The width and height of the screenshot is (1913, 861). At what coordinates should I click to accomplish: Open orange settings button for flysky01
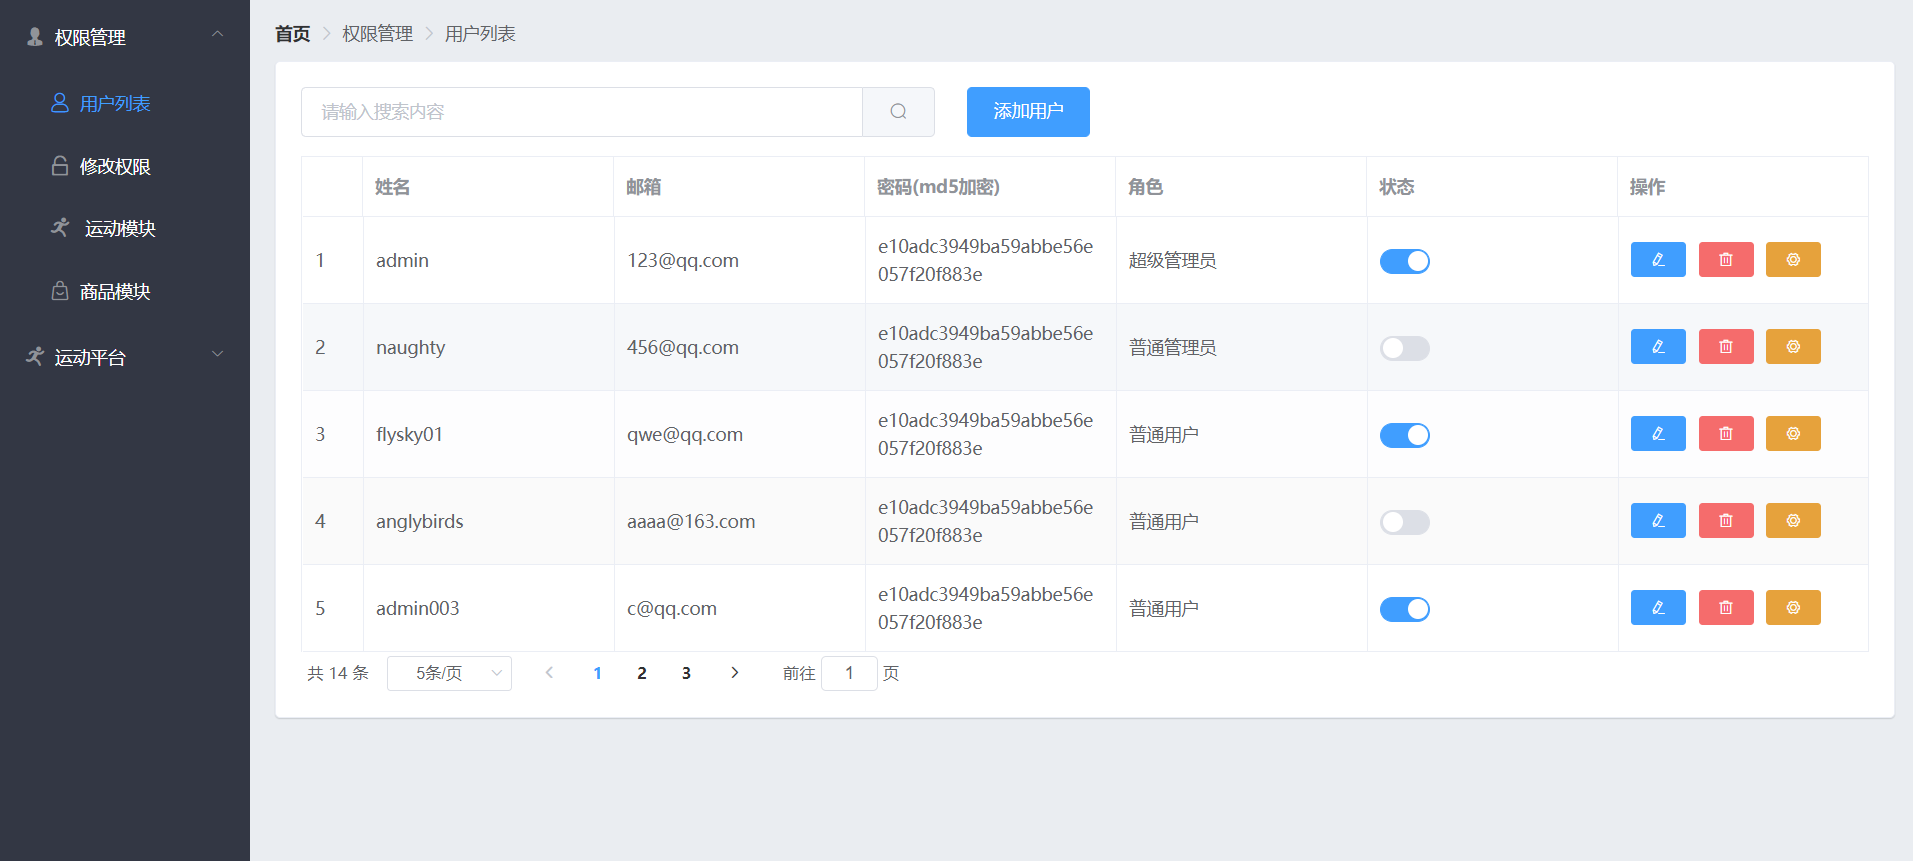1793,434
